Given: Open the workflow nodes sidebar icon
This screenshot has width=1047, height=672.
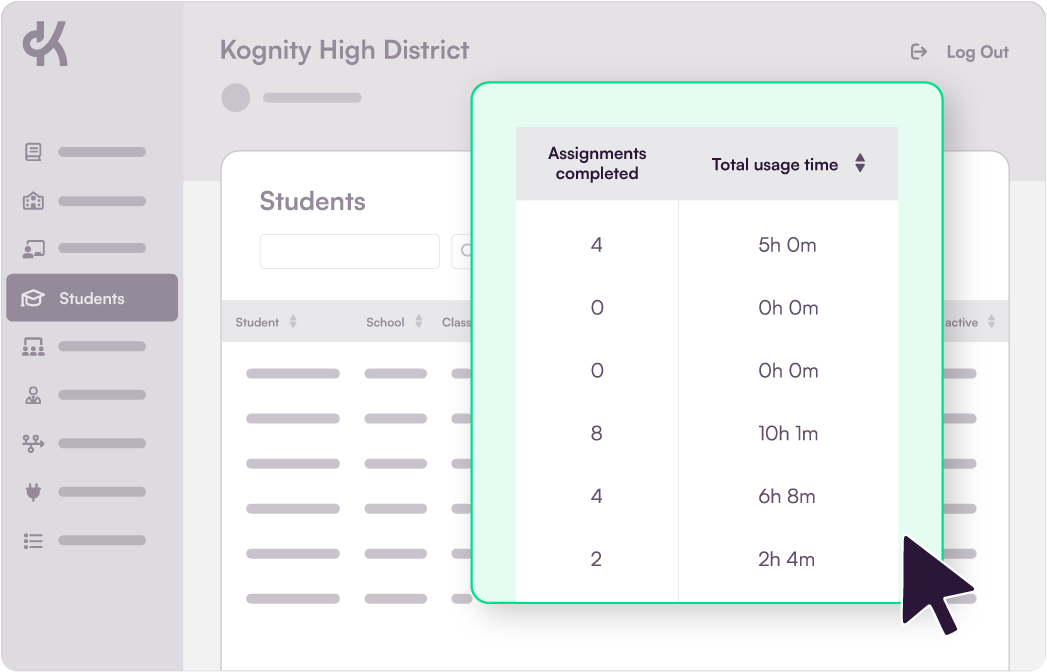Looking at the screenshot, I should pyautogui.click(x=33, y=443).
